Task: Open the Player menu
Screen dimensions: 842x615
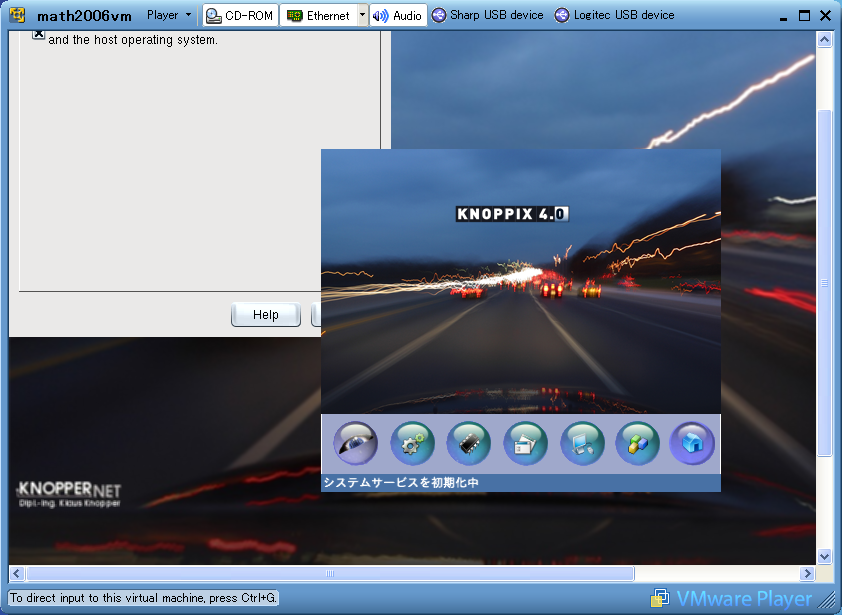Action: [169, 15]
